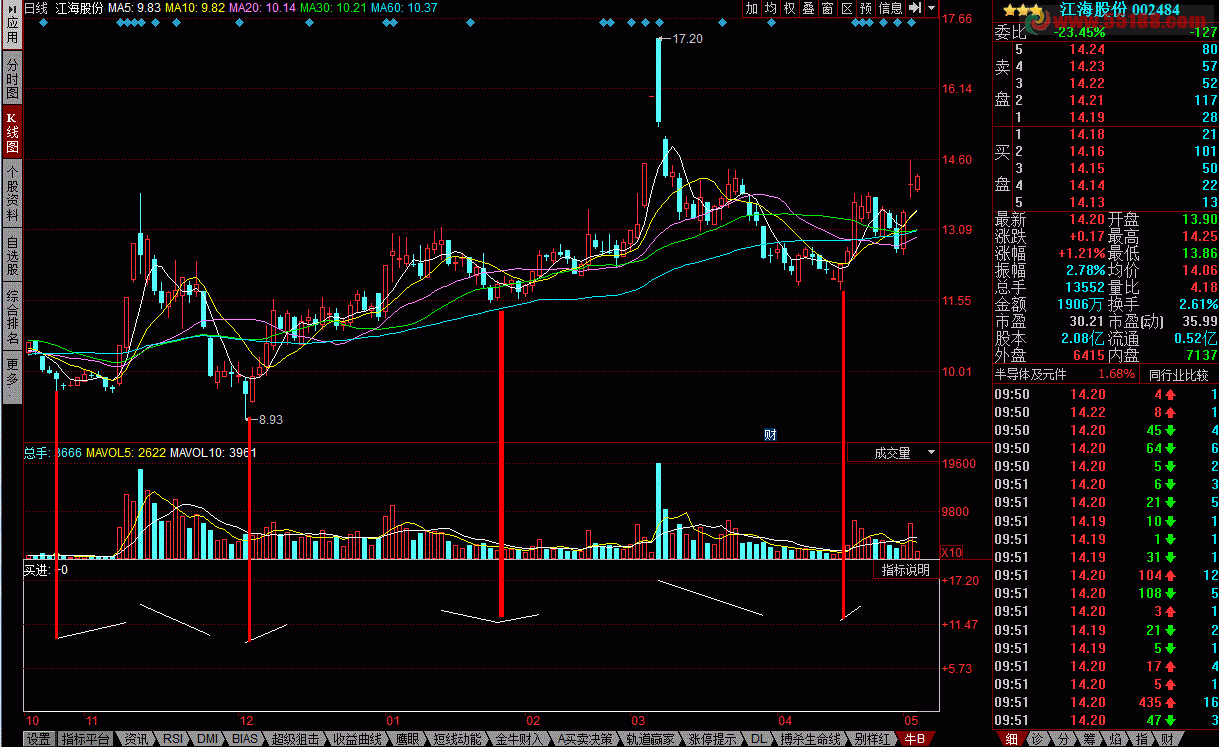1219x747 pixels.
Task: Select the 鹰眼 indicator tab
Action: coord(407,739)
